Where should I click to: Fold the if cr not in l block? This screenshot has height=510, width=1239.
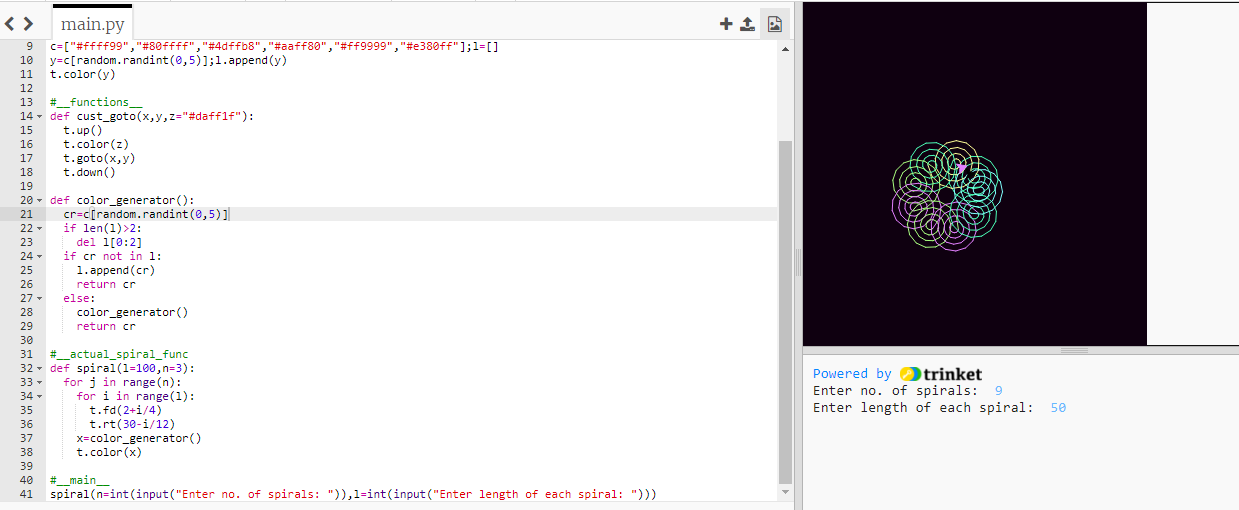coord(39,256)
